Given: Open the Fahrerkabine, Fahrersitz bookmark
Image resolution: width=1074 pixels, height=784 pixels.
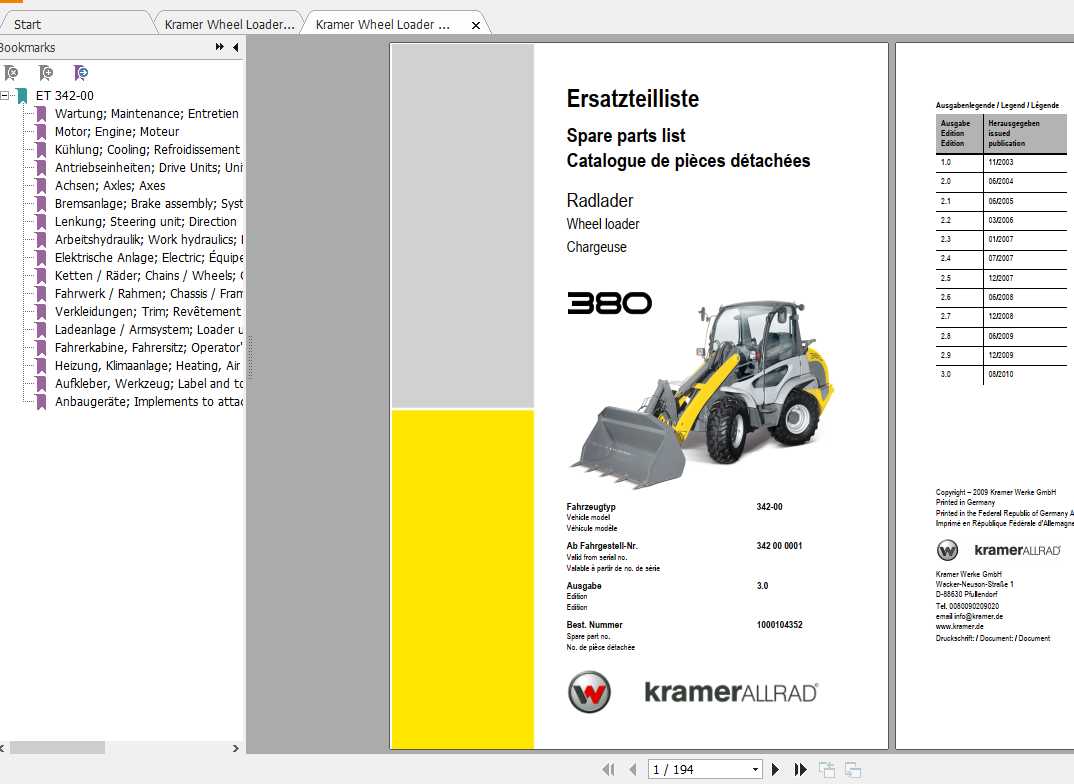Looking at the screenshot, I should 149,347.
